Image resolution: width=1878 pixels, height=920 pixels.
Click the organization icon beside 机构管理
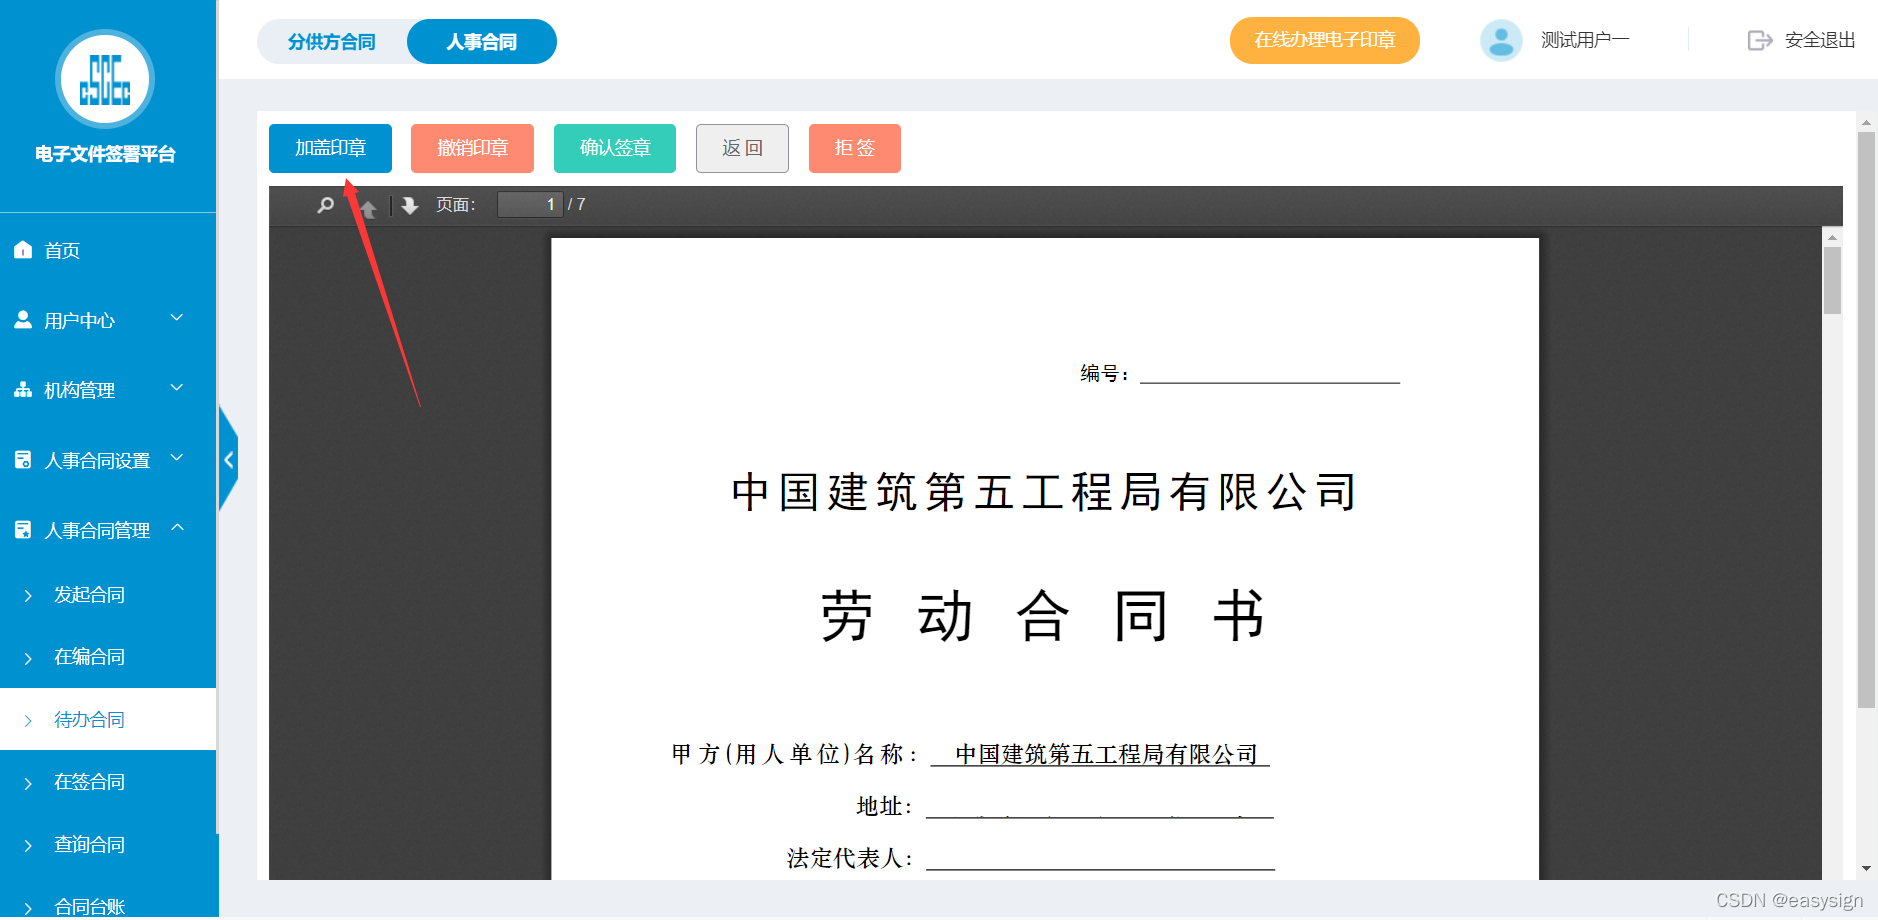point(23,390)
